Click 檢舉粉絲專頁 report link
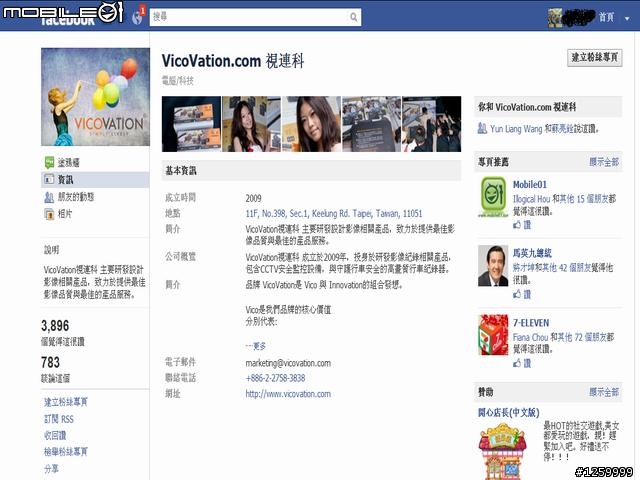 66,452
